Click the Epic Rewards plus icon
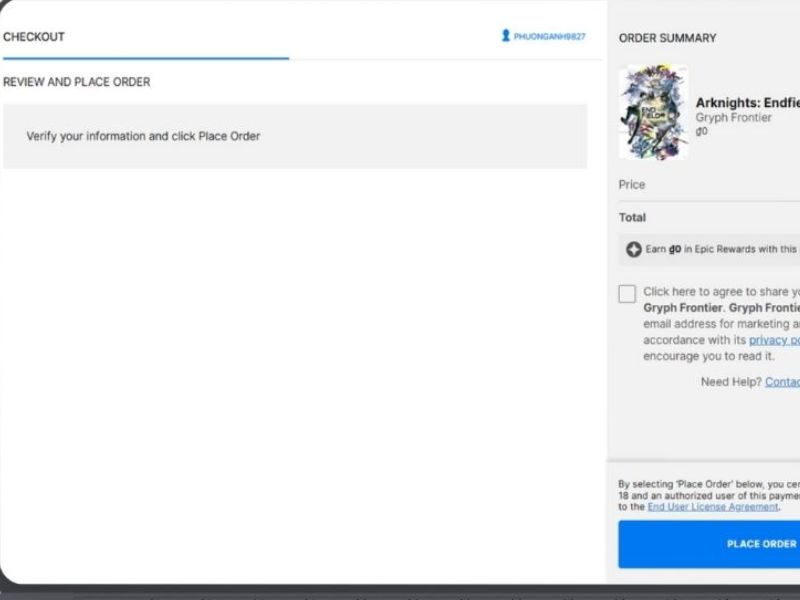The width and height of the screenshot is (800, 600). click(633, 250)
